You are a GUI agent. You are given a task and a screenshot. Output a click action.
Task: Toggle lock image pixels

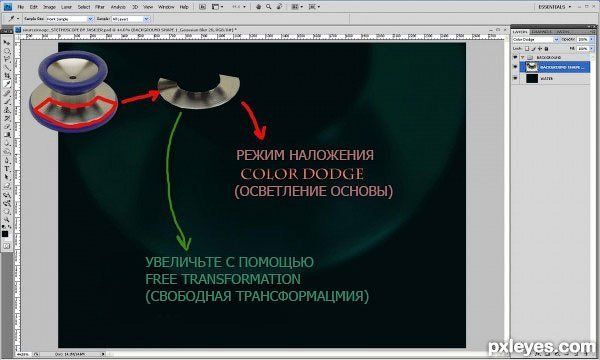click(x=533, y=49)
